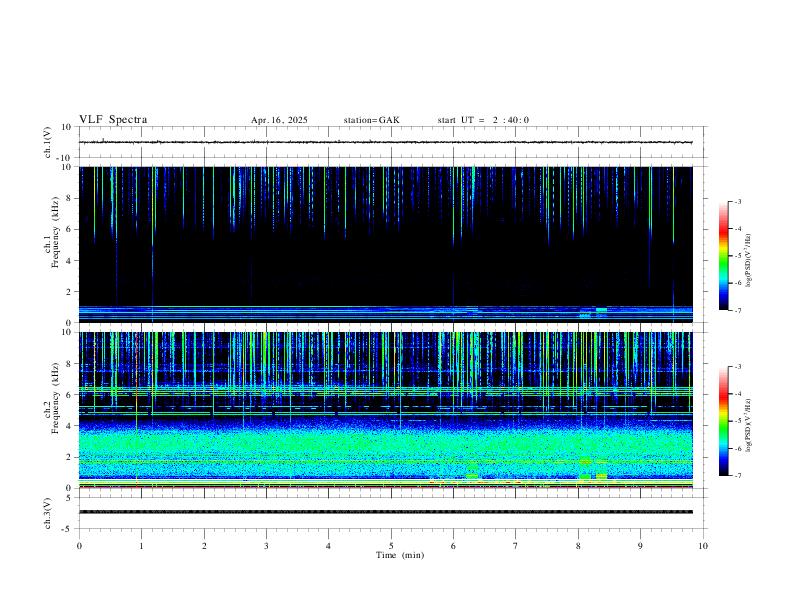Click the date "Apr. 16, 2025"
Viewport: 792px width, 612px height.
click(x=279, y=120)
